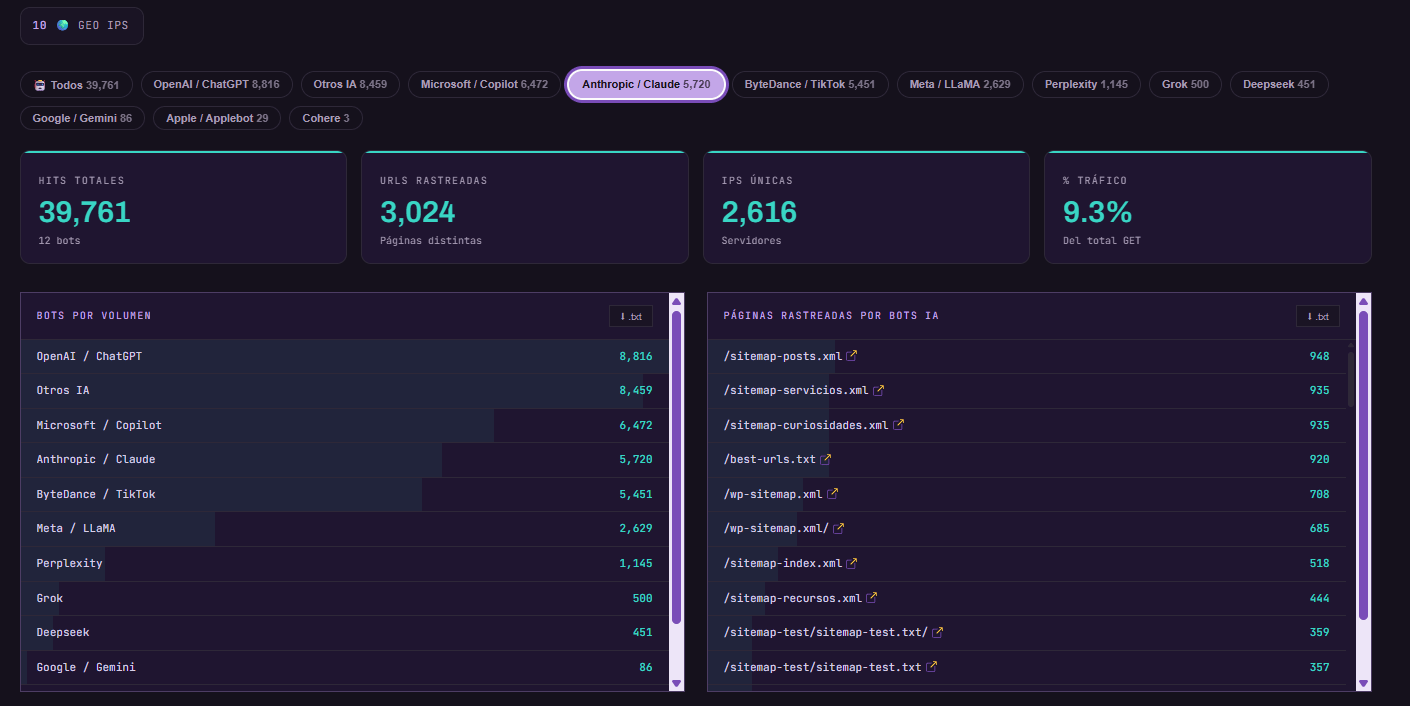Filter by Microsoft / Copilot 6,472
Screen dimensions: 1410x706
click(485, 85)
